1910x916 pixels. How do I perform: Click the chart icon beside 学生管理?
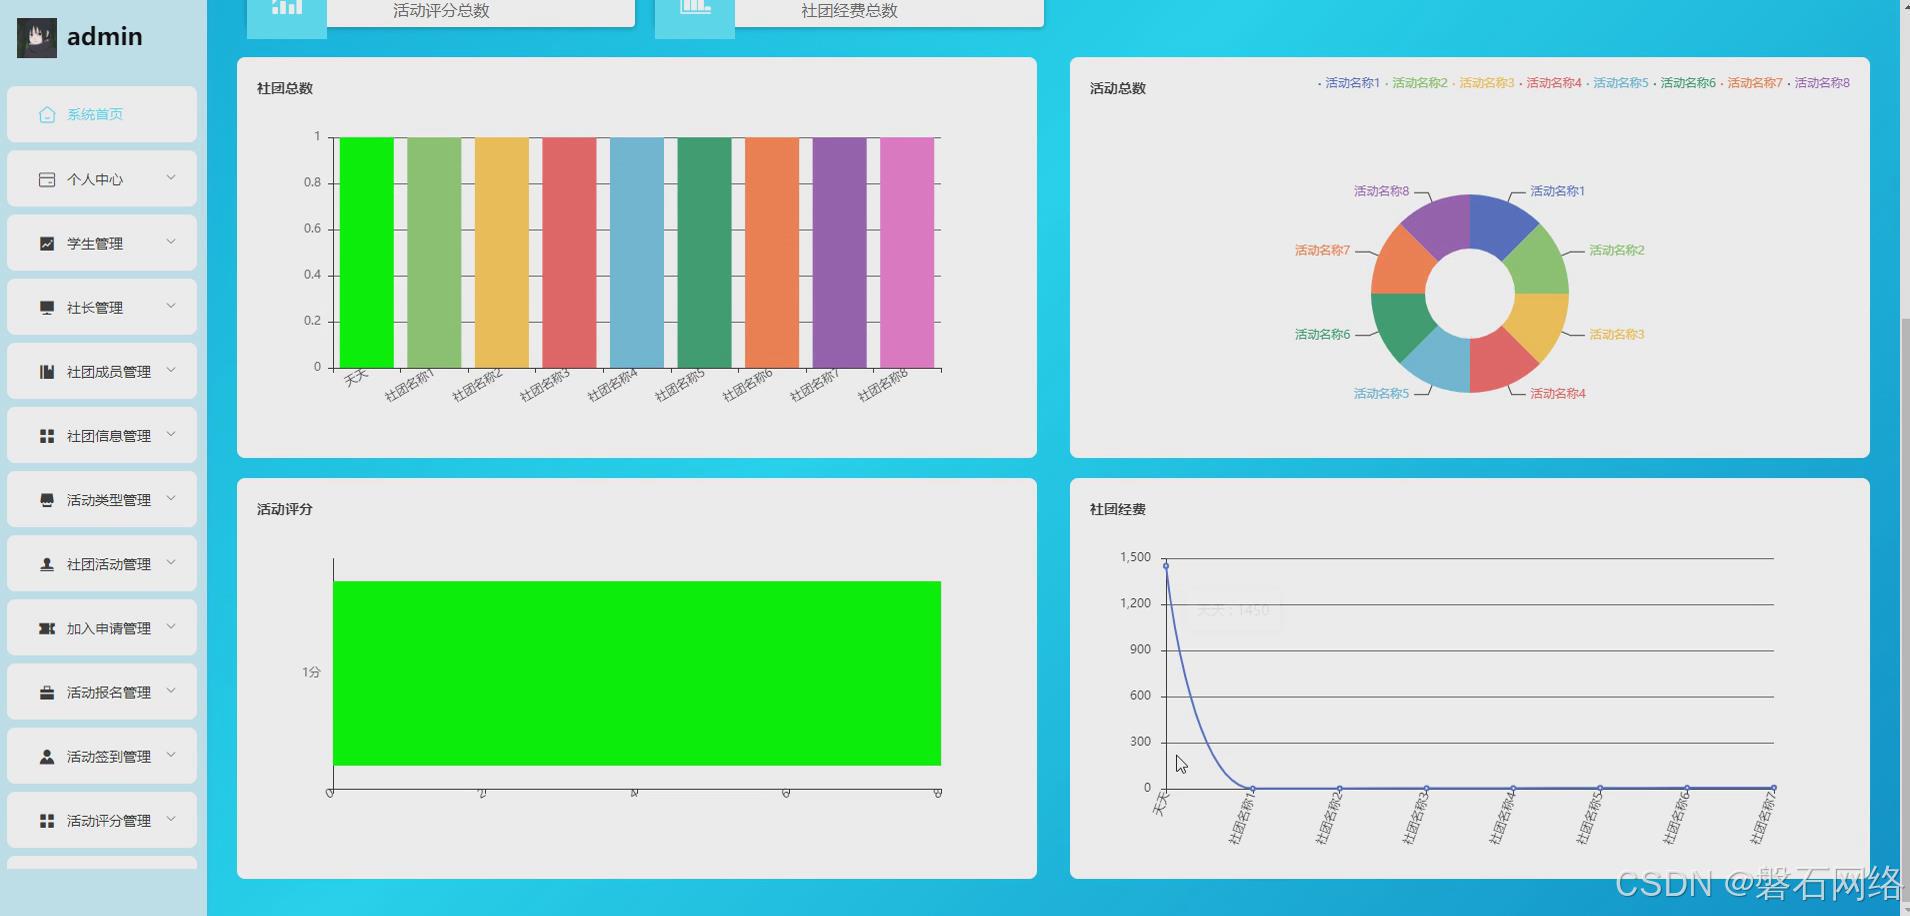click(47, 243)
